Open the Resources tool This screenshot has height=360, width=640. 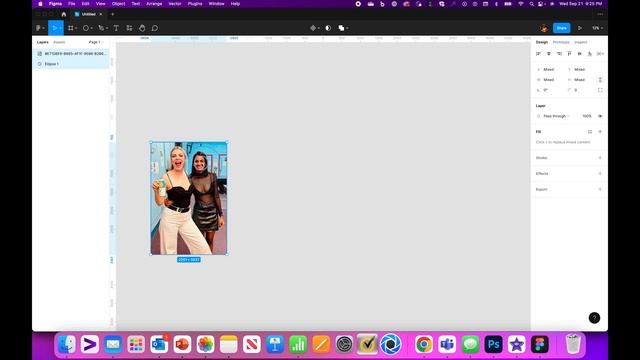pos(129,28)
